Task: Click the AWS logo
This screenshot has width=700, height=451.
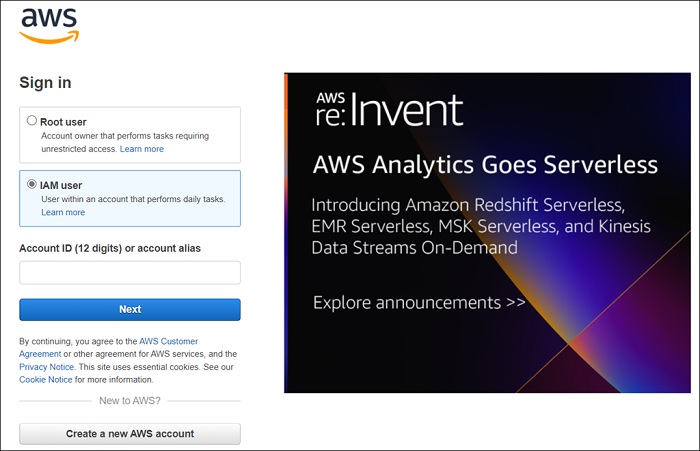Action: 48,25
